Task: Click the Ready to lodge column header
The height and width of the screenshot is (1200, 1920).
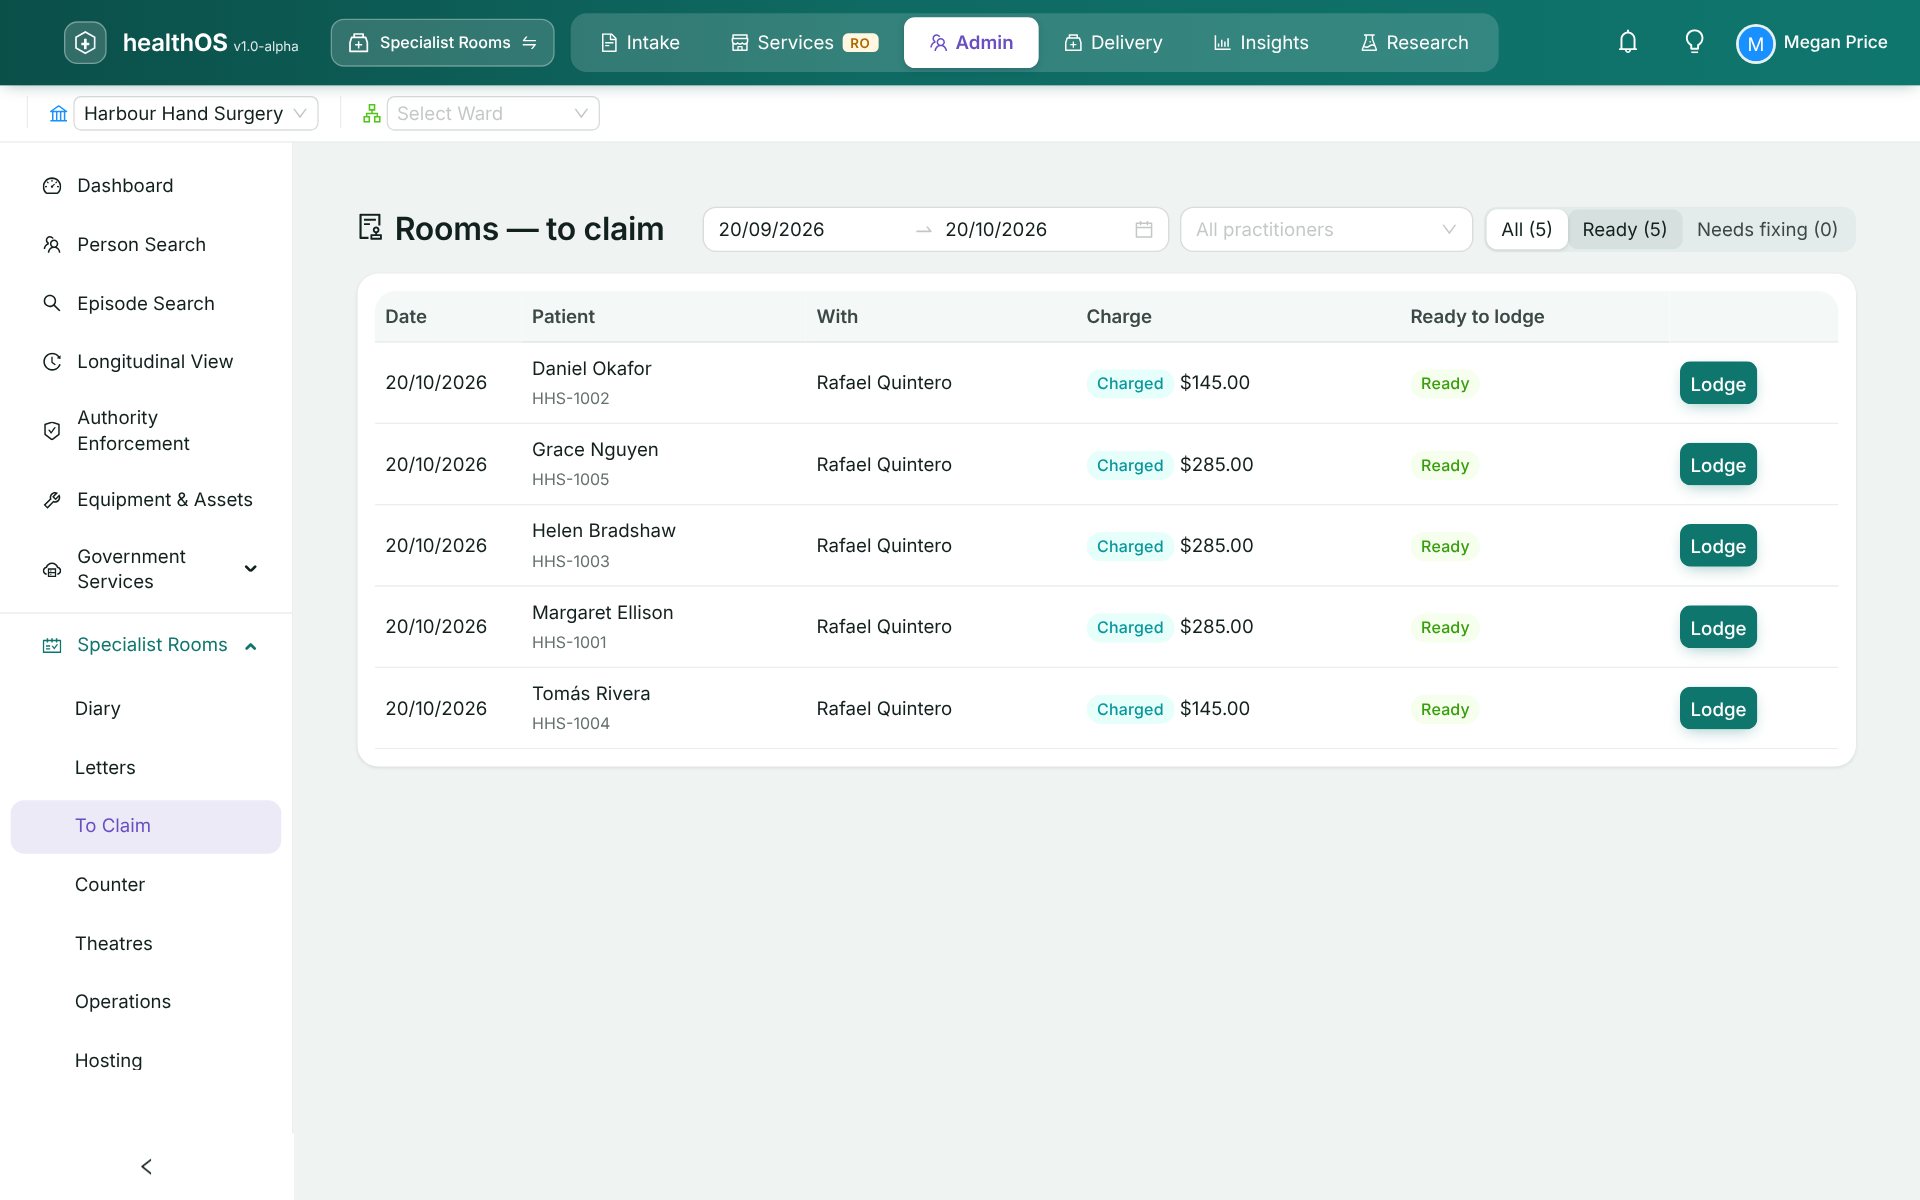Action: click(1477, 317)
